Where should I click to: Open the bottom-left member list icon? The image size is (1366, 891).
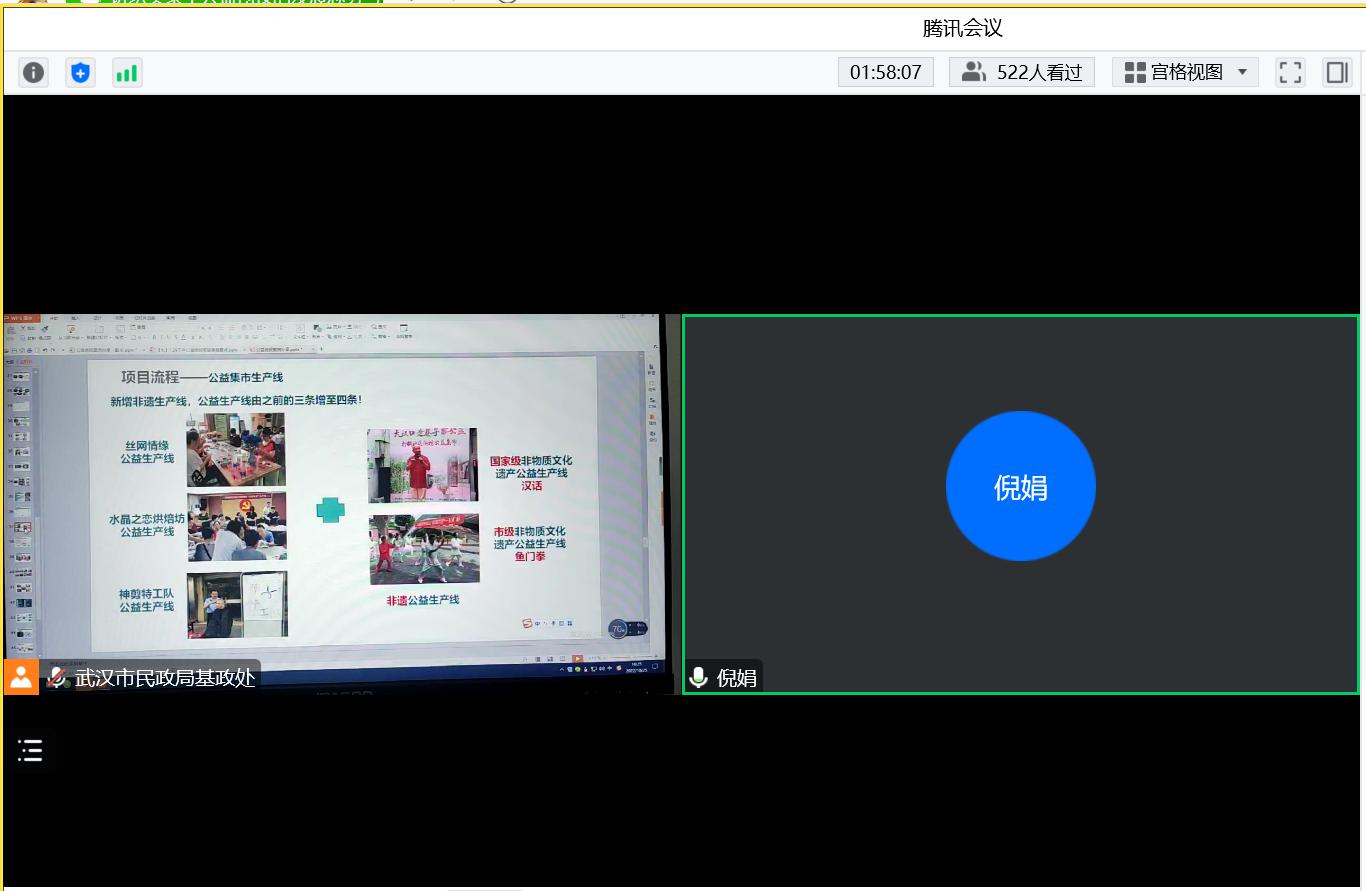pos(30,750)
